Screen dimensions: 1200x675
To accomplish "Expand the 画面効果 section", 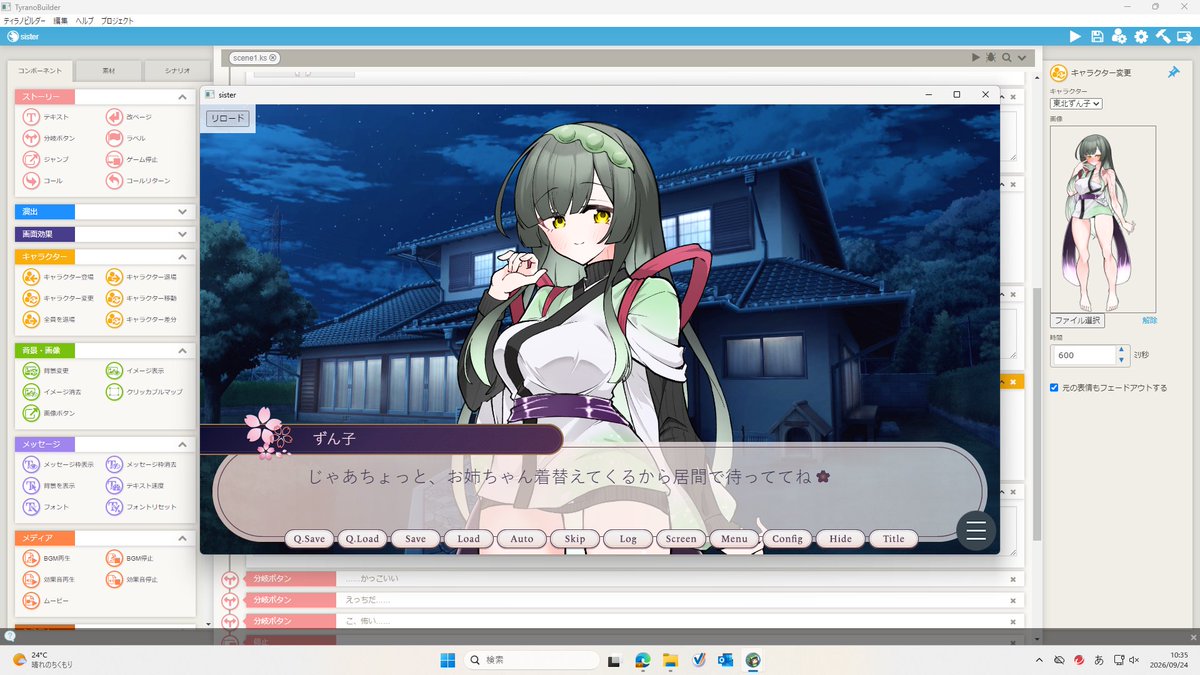I will click(182, 234).
